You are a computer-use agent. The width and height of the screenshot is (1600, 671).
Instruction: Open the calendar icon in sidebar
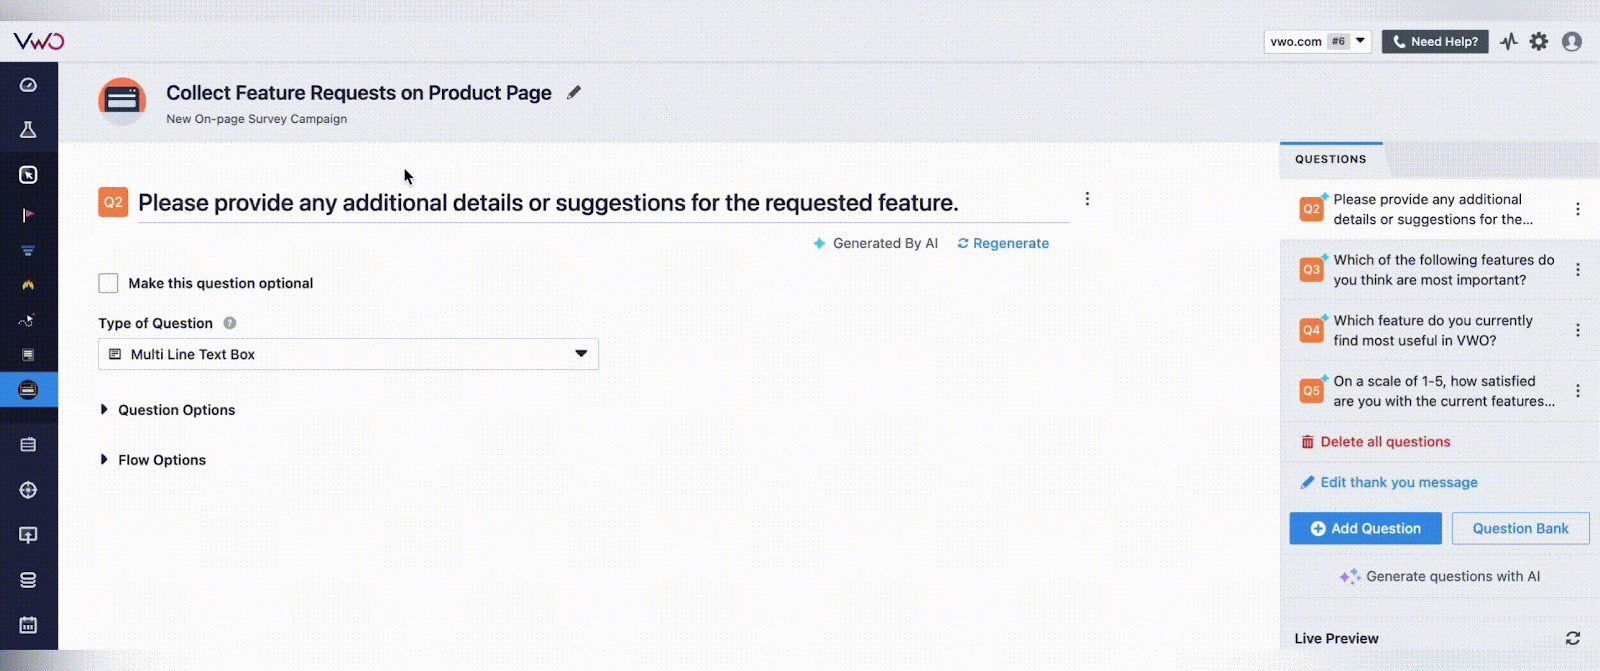(x=28, y=625)
